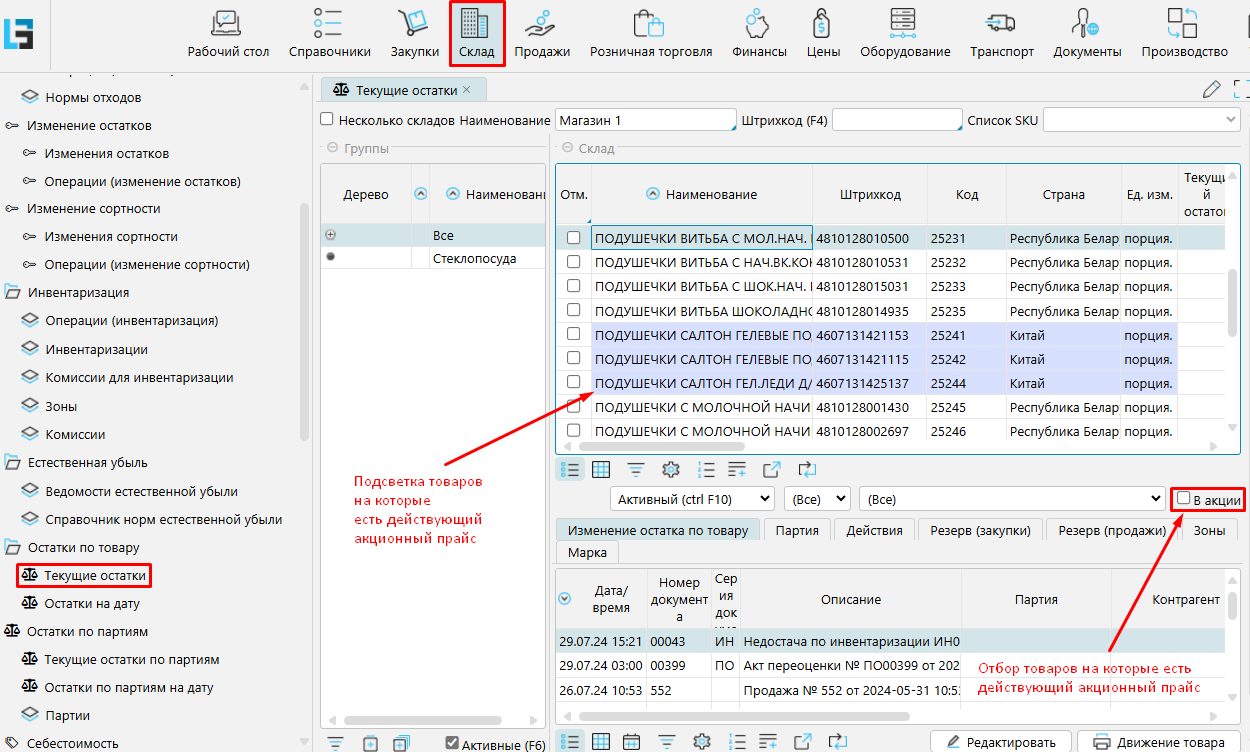Open the Оборудование module
Viewport: 1250px width, 752px height.
[904, 33]
